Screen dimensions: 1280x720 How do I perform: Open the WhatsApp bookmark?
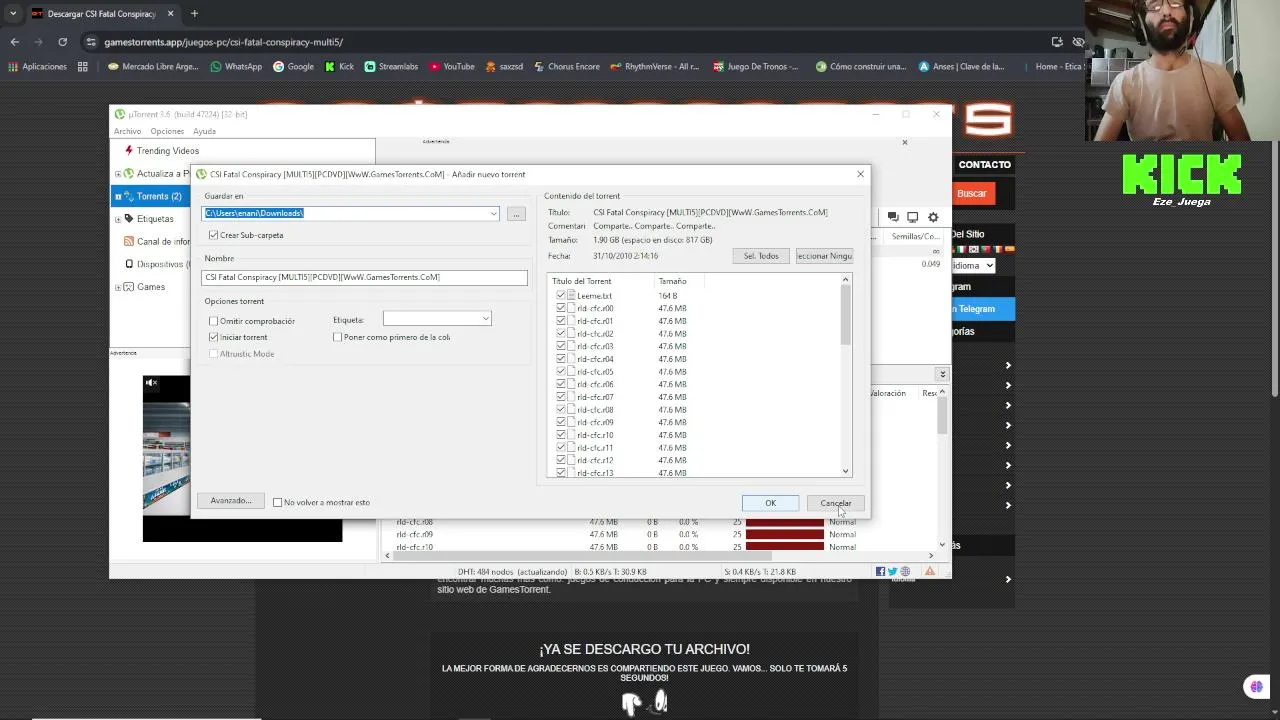click(236, 67)
